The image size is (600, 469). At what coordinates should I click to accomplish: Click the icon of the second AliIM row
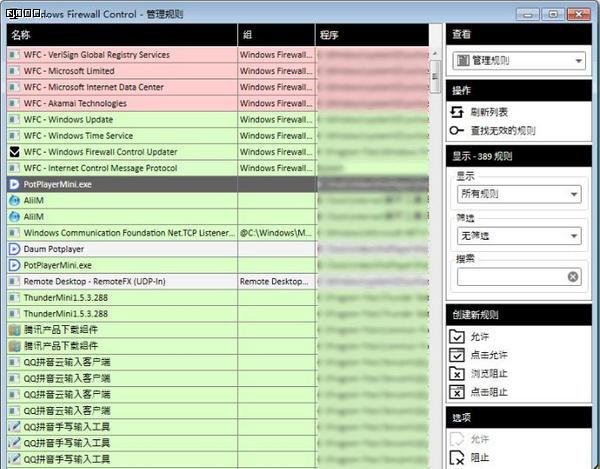click(14, 217)
